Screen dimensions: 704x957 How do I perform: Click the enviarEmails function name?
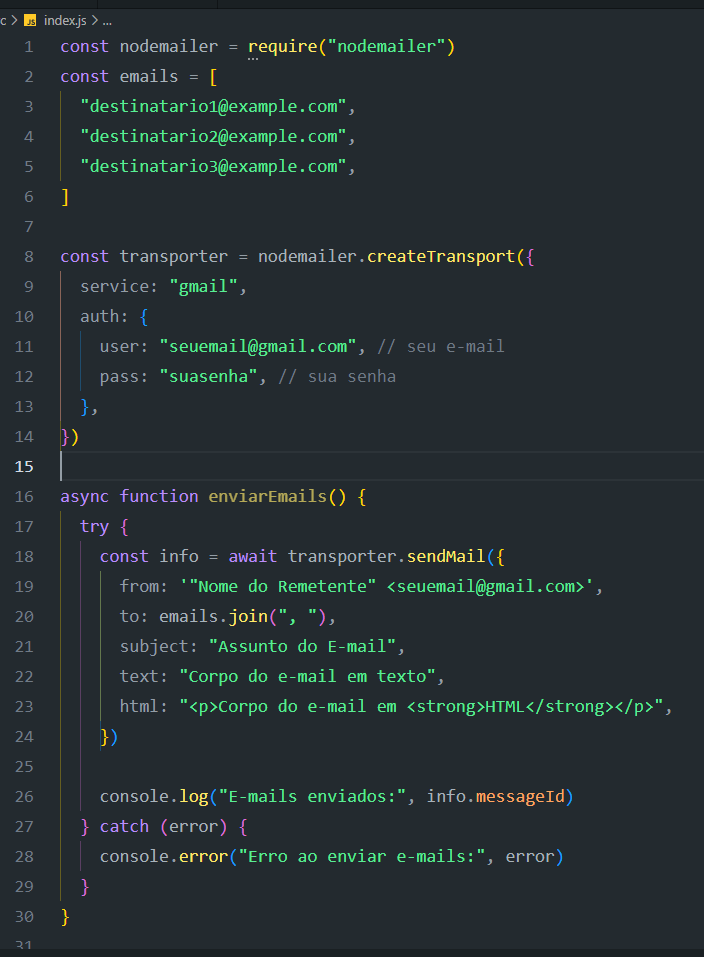[267, 497]
